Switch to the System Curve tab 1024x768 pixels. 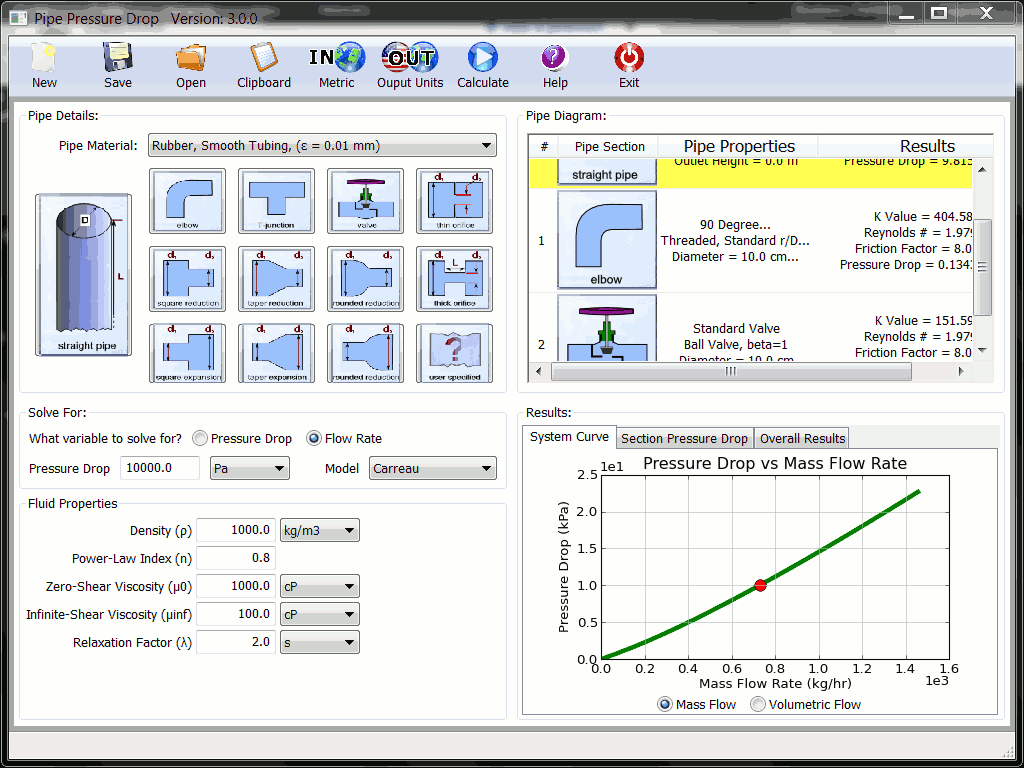tap(569, 437)
